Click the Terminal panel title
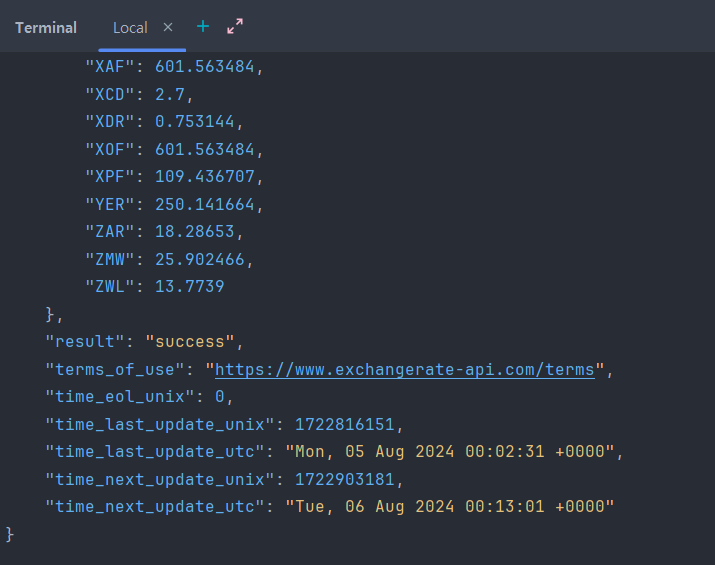 [46, 28]
